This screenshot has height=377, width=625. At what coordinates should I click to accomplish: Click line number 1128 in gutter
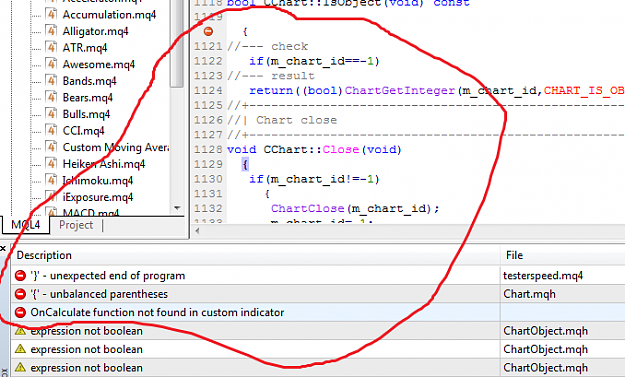tap(208, 149)
